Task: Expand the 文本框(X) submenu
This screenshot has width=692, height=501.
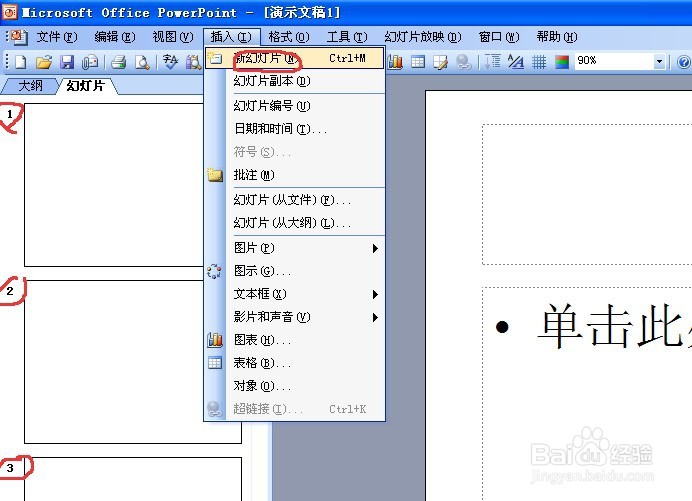Action: (294, 294)
